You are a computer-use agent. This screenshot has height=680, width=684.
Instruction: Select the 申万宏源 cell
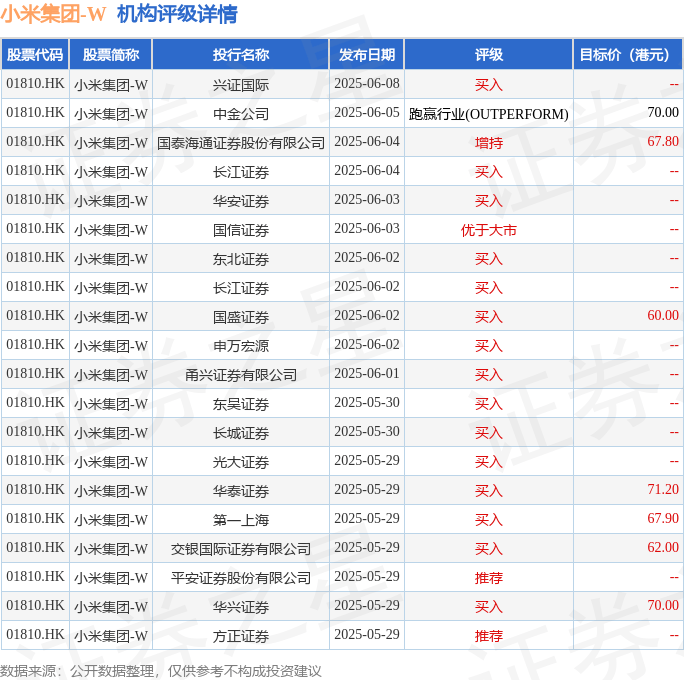click(241, 345)
